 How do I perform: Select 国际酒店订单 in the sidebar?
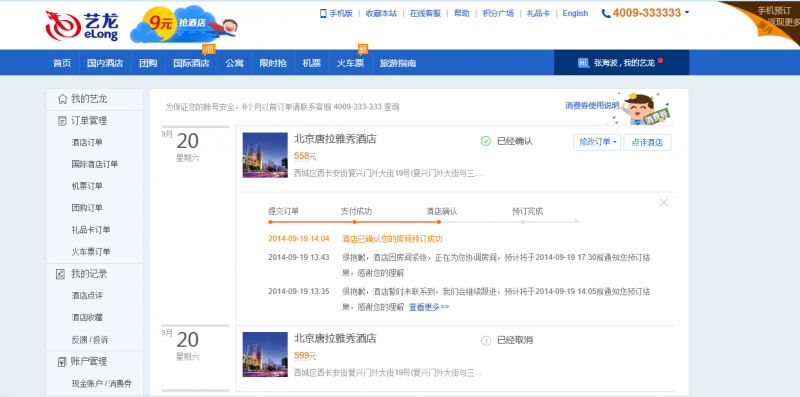(95, 164)
